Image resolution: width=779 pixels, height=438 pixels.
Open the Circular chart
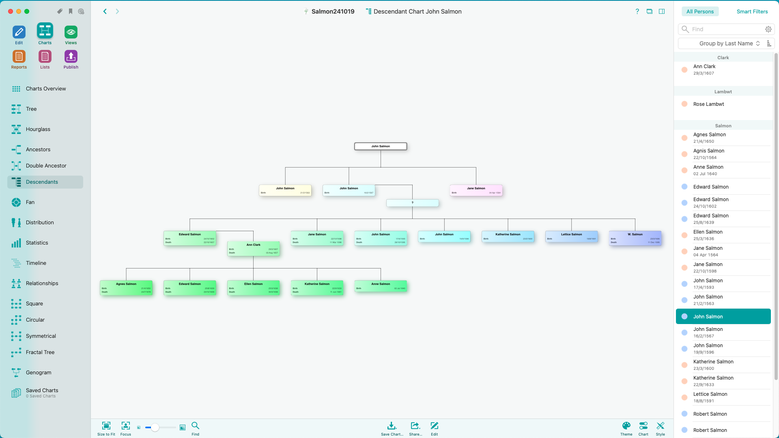(x=45, y=320)
